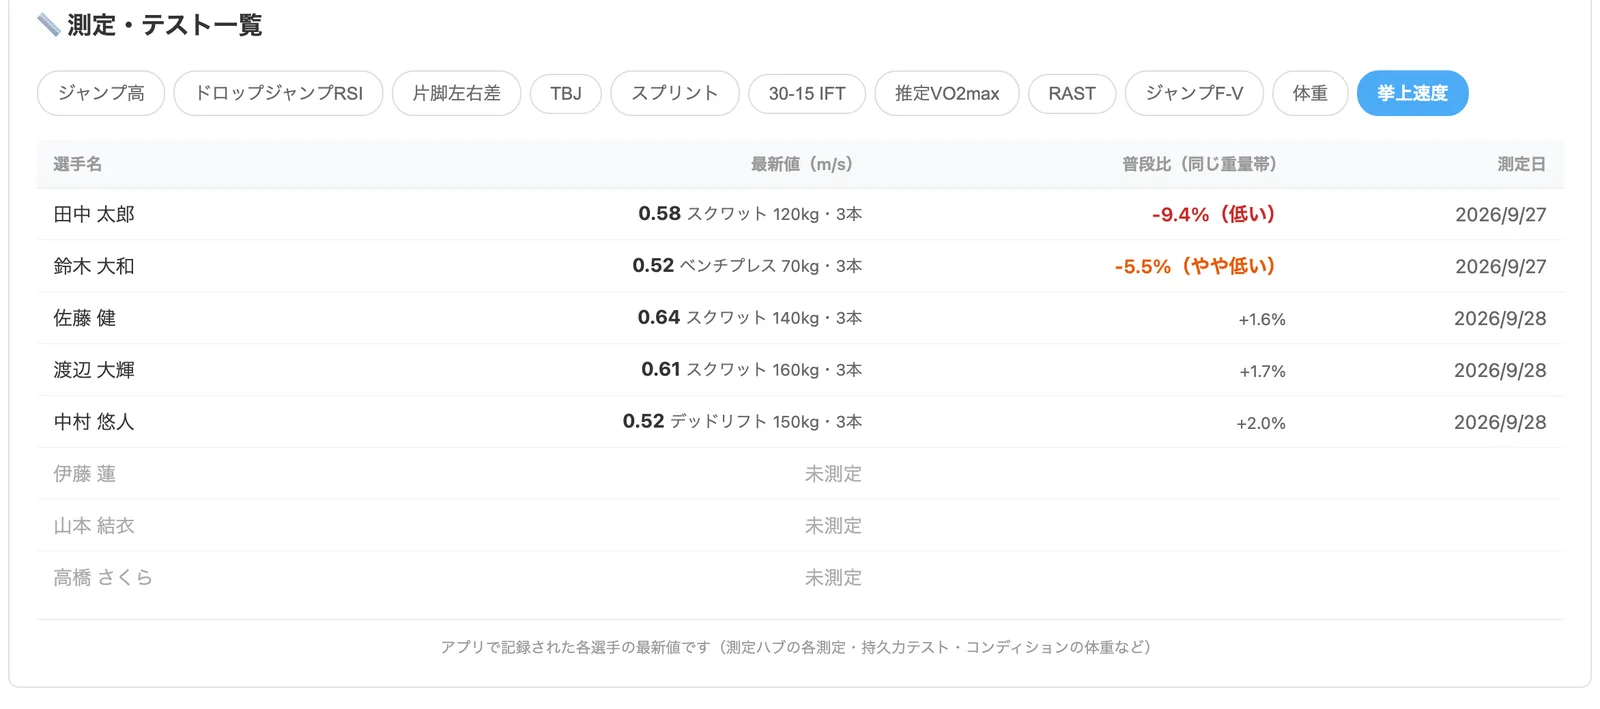Select player 渡辺 大輝

pos(94,370)
